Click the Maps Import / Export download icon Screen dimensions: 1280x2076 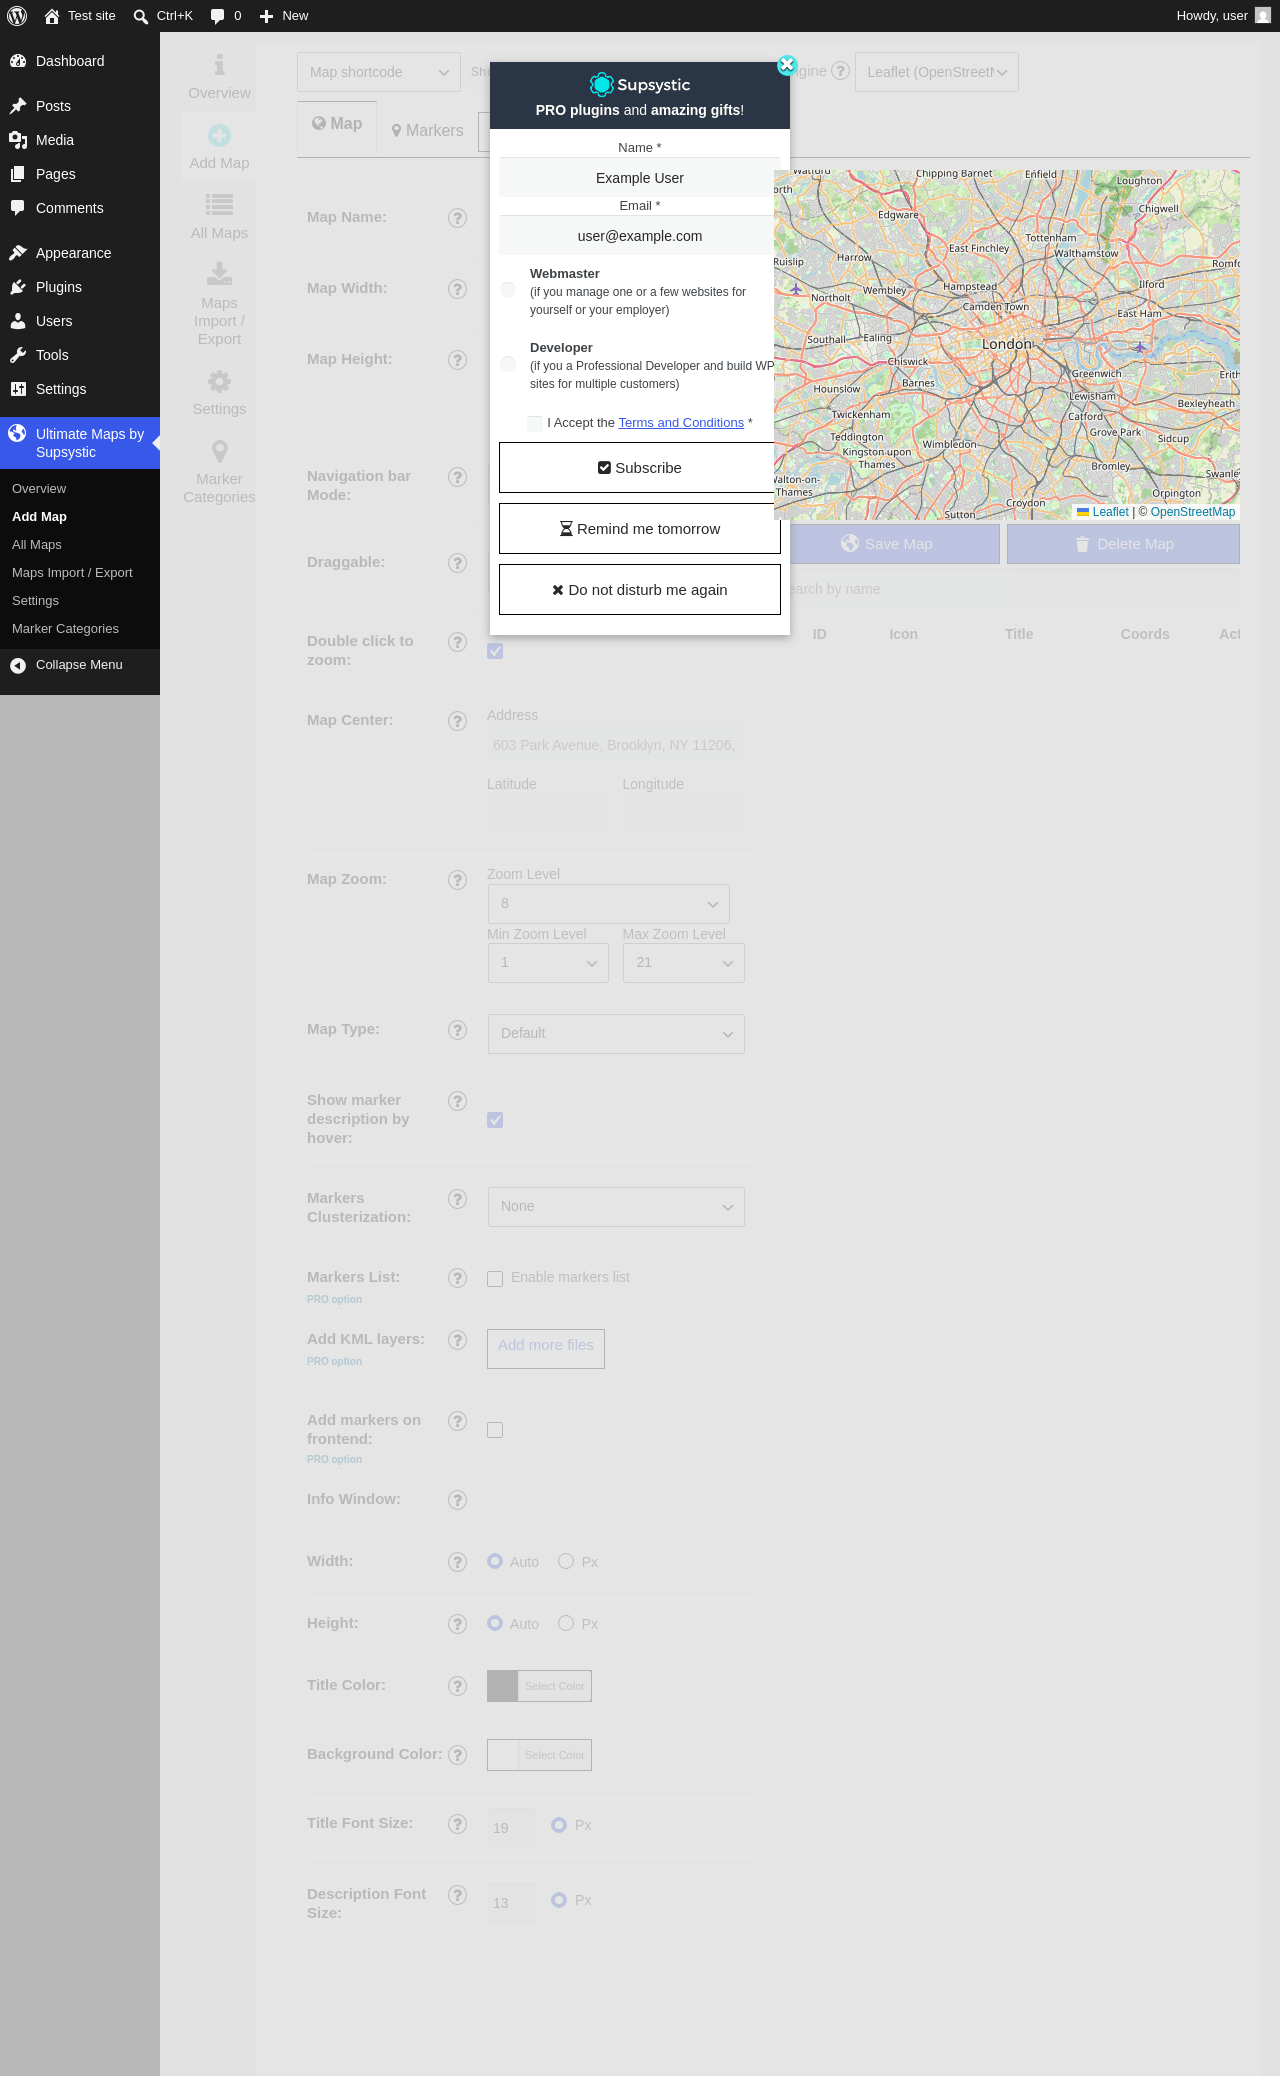coord(219,274)
